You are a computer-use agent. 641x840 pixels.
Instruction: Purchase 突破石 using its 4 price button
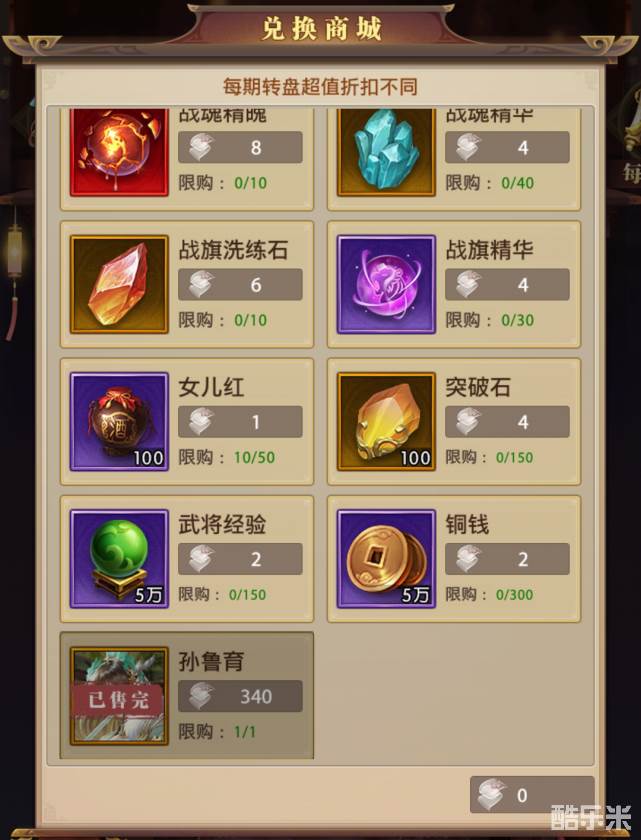(507, 422)
